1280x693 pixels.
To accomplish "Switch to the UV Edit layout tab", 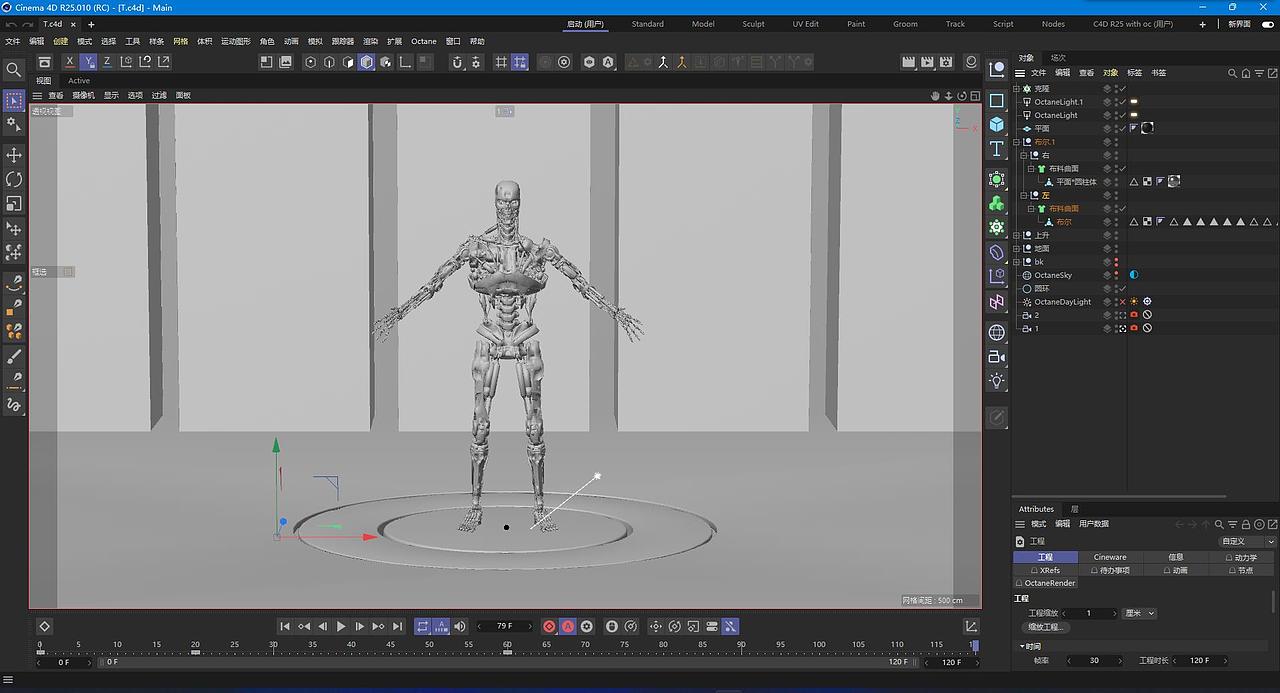I will 805,24.
